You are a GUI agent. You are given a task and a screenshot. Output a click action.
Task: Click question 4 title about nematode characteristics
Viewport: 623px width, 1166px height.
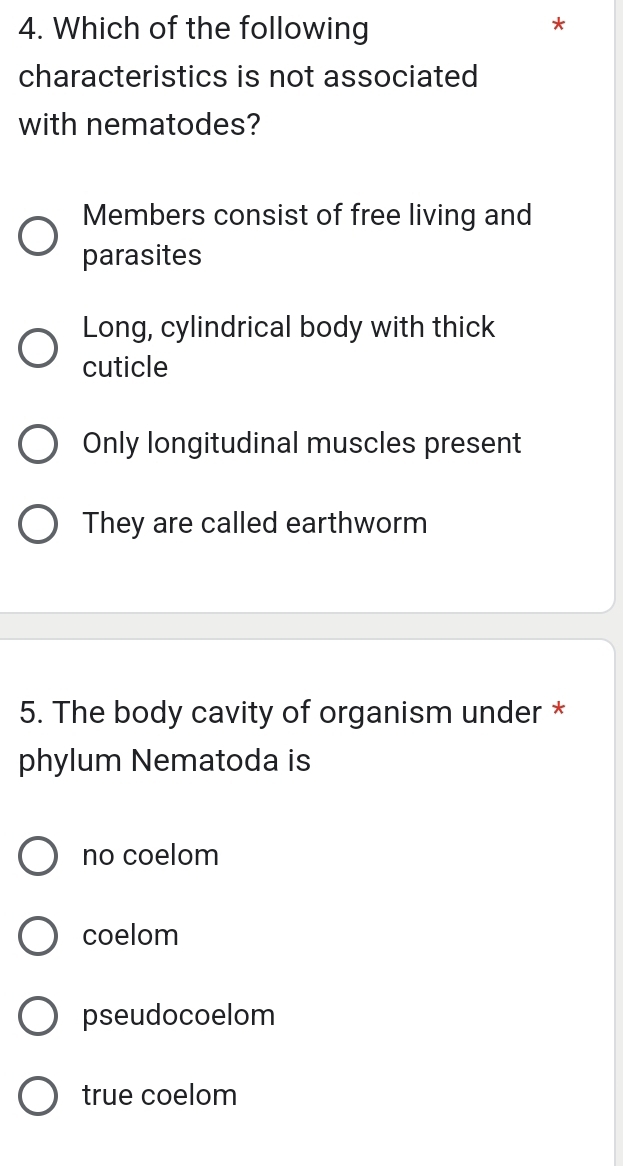(x=248, y=77)
